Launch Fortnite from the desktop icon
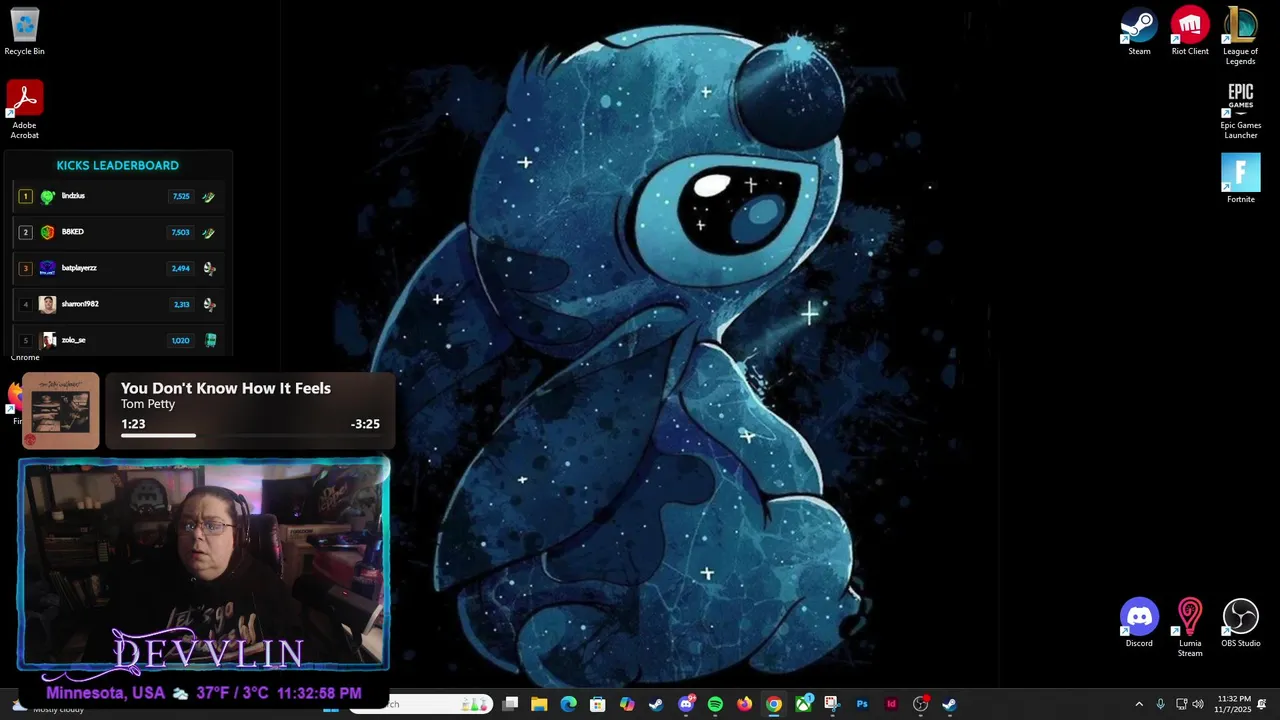Screen dimensions: 1280x720 (x=1241, y=179)
